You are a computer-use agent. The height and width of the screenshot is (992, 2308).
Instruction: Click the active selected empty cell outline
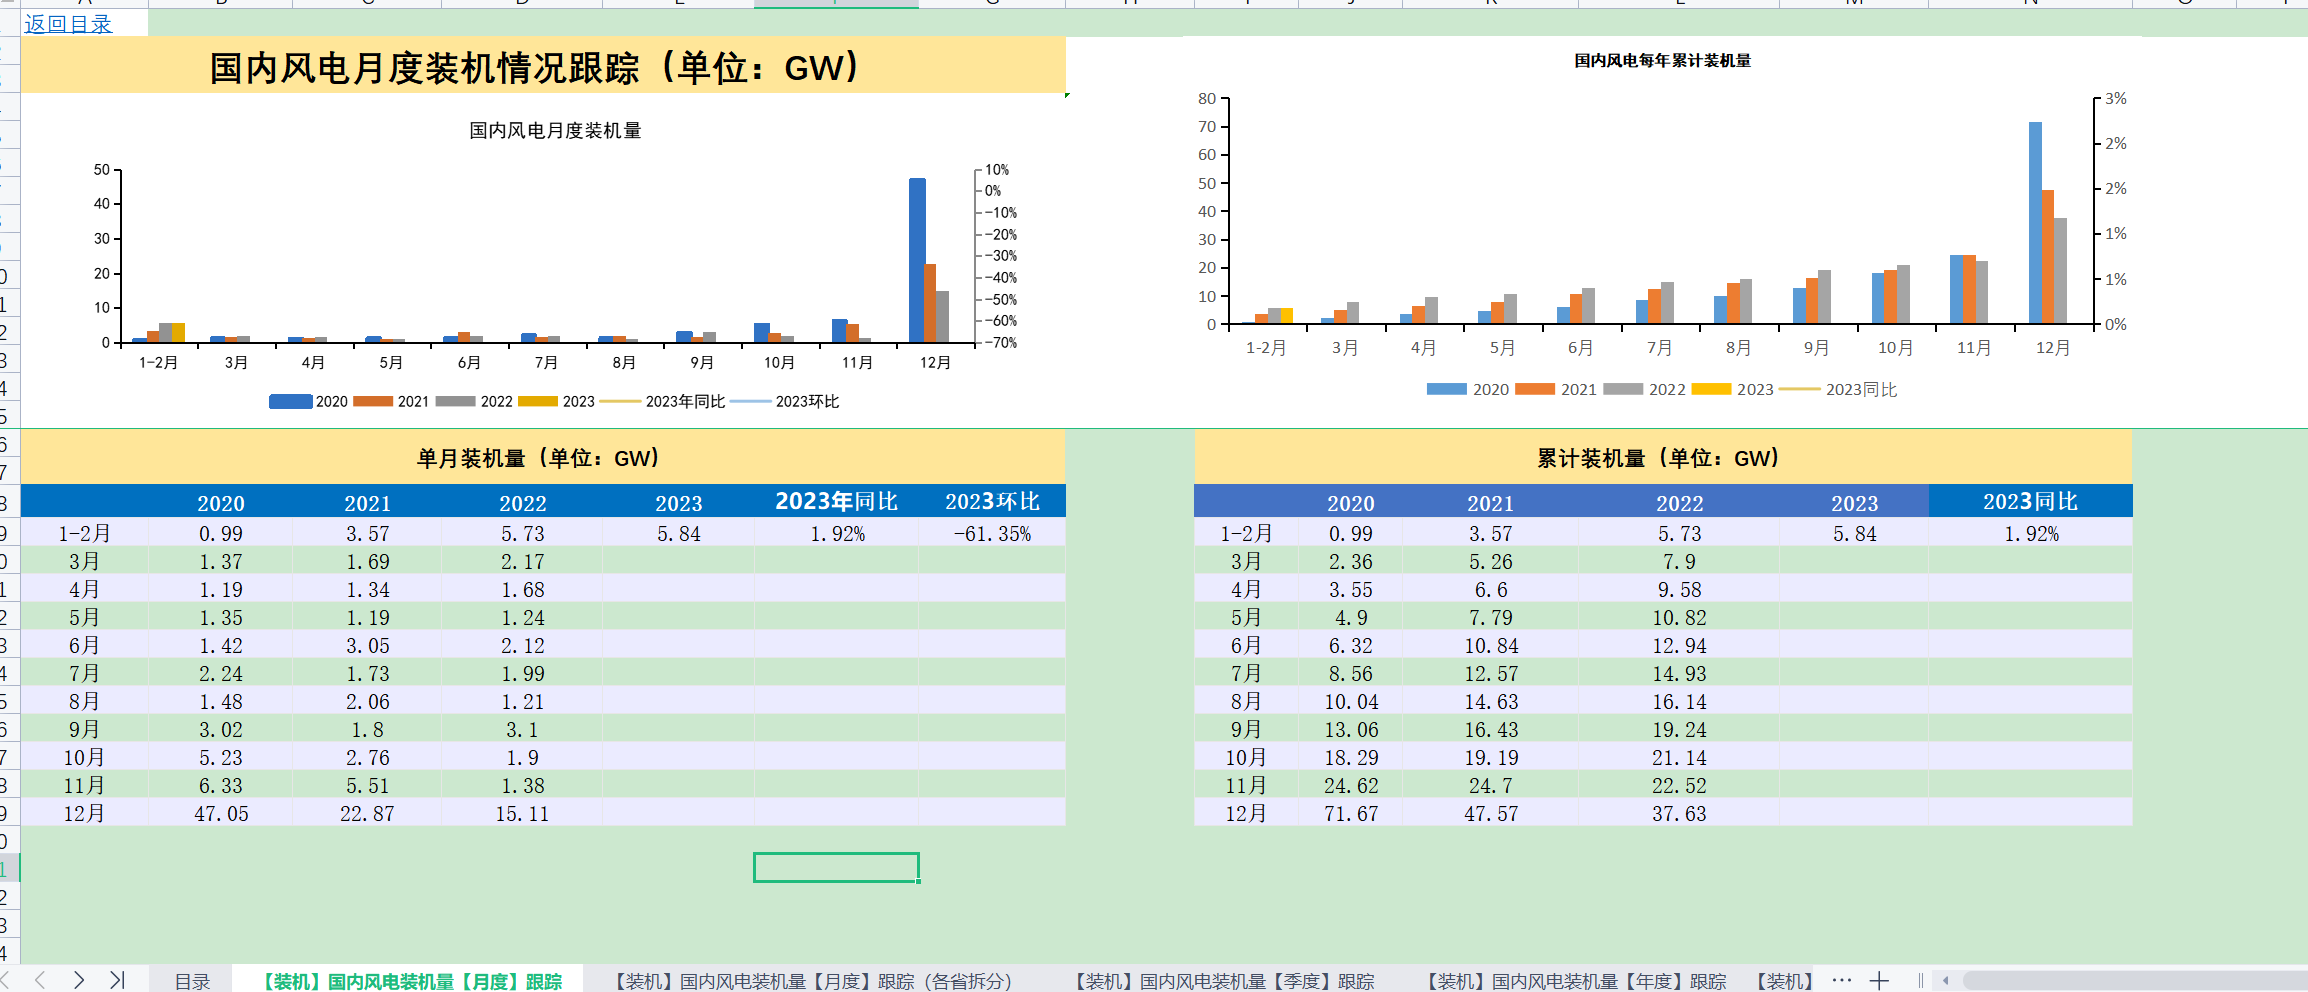[x=836, y=867]
